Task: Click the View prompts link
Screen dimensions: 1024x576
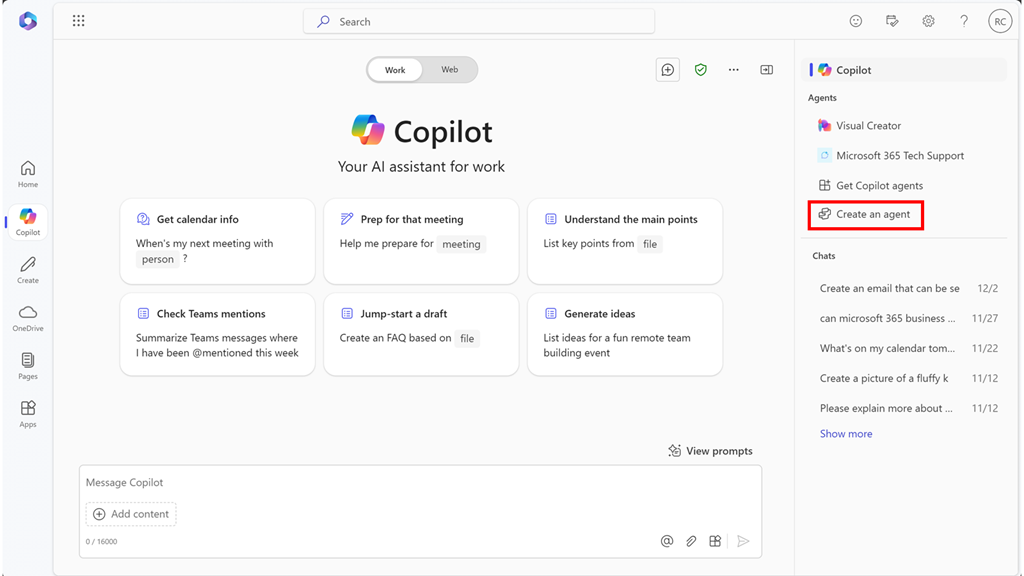Action: coord(710,451)
